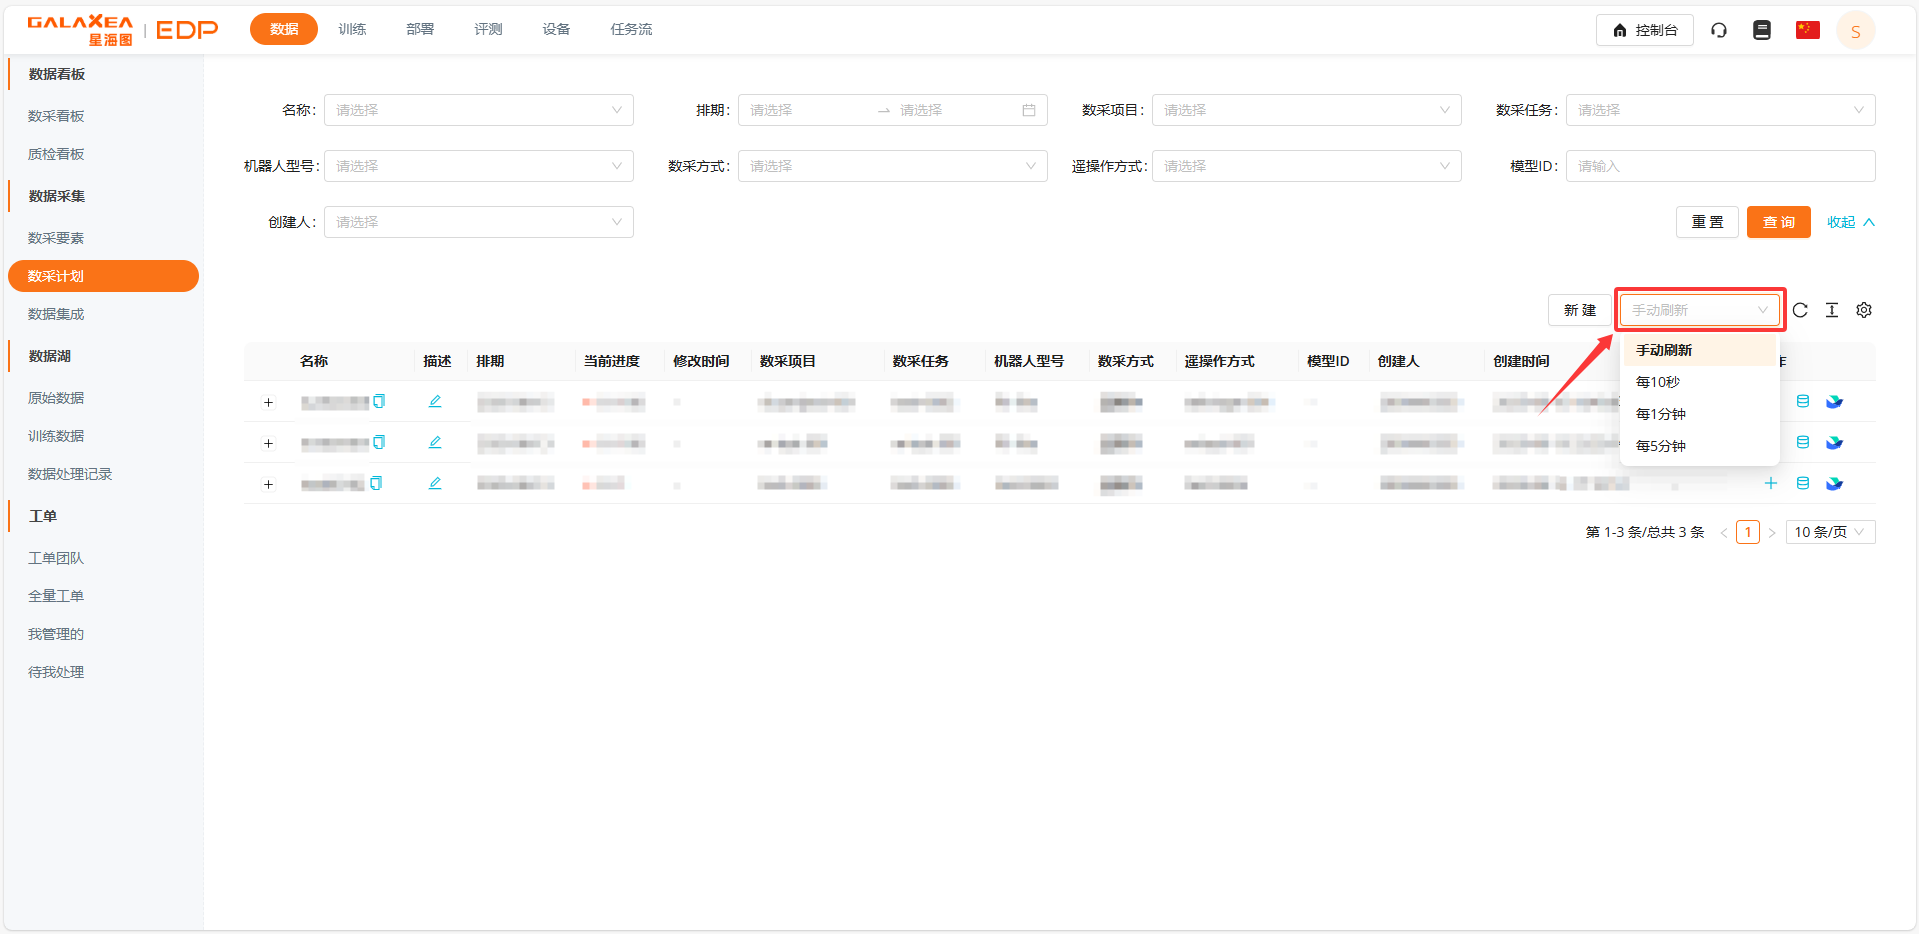Screen dimensions: 1919x934
Task: Open the 数采项目 filter dropdown
Action: pos(1307,110)
